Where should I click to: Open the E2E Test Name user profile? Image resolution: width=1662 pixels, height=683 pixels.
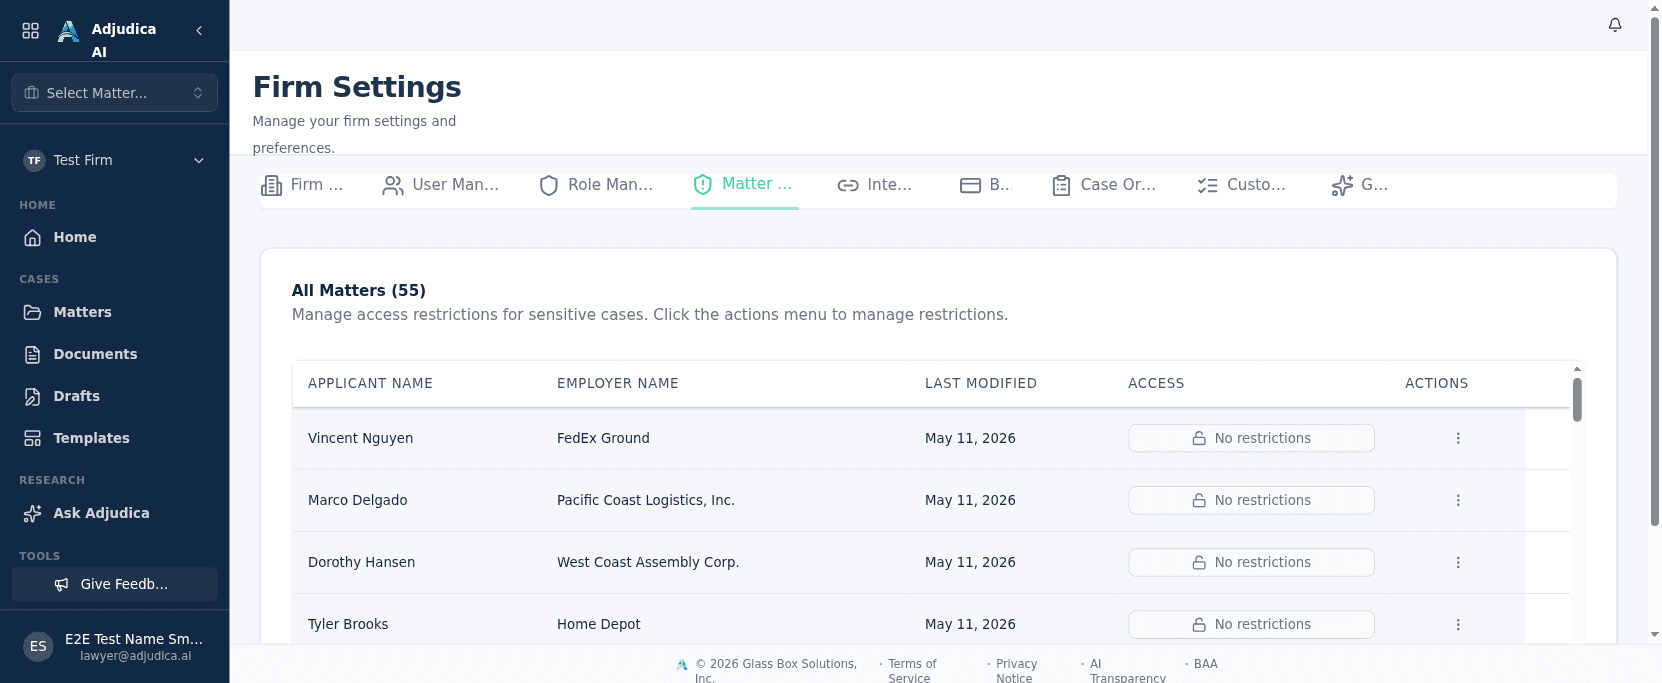tap(115, 646)
